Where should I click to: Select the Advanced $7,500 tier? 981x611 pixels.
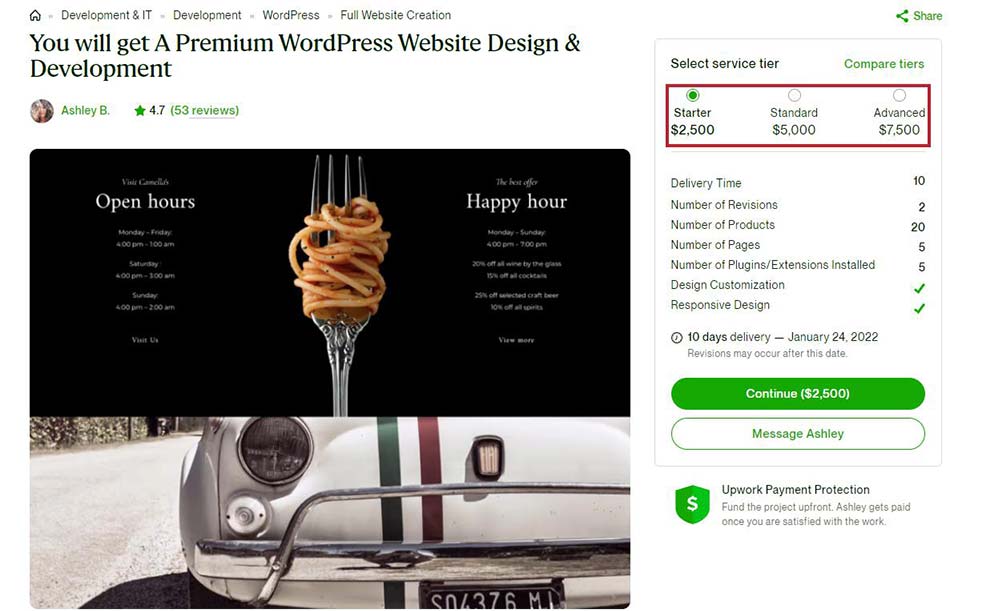pos(899,113)
